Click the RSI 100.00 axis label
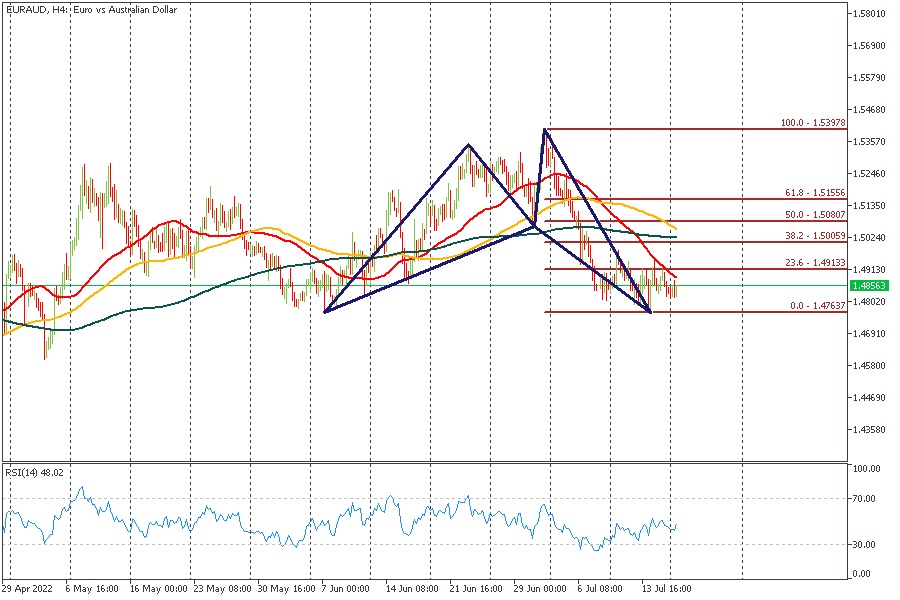The height and width of the screenshot is (600, 900). click(x=867, y=468)
